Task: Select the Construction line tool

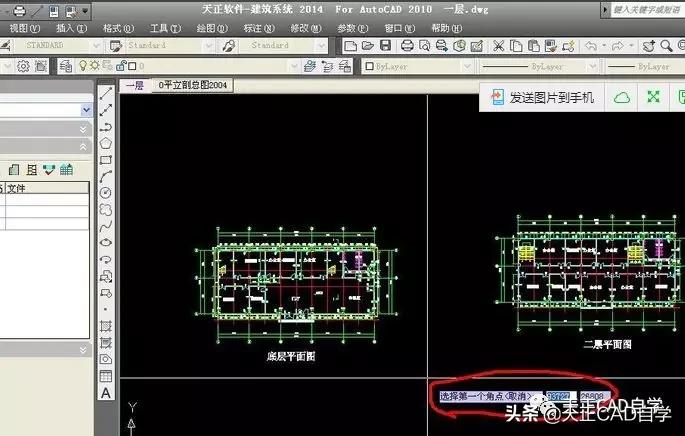Action: click(x=106, y=110)
